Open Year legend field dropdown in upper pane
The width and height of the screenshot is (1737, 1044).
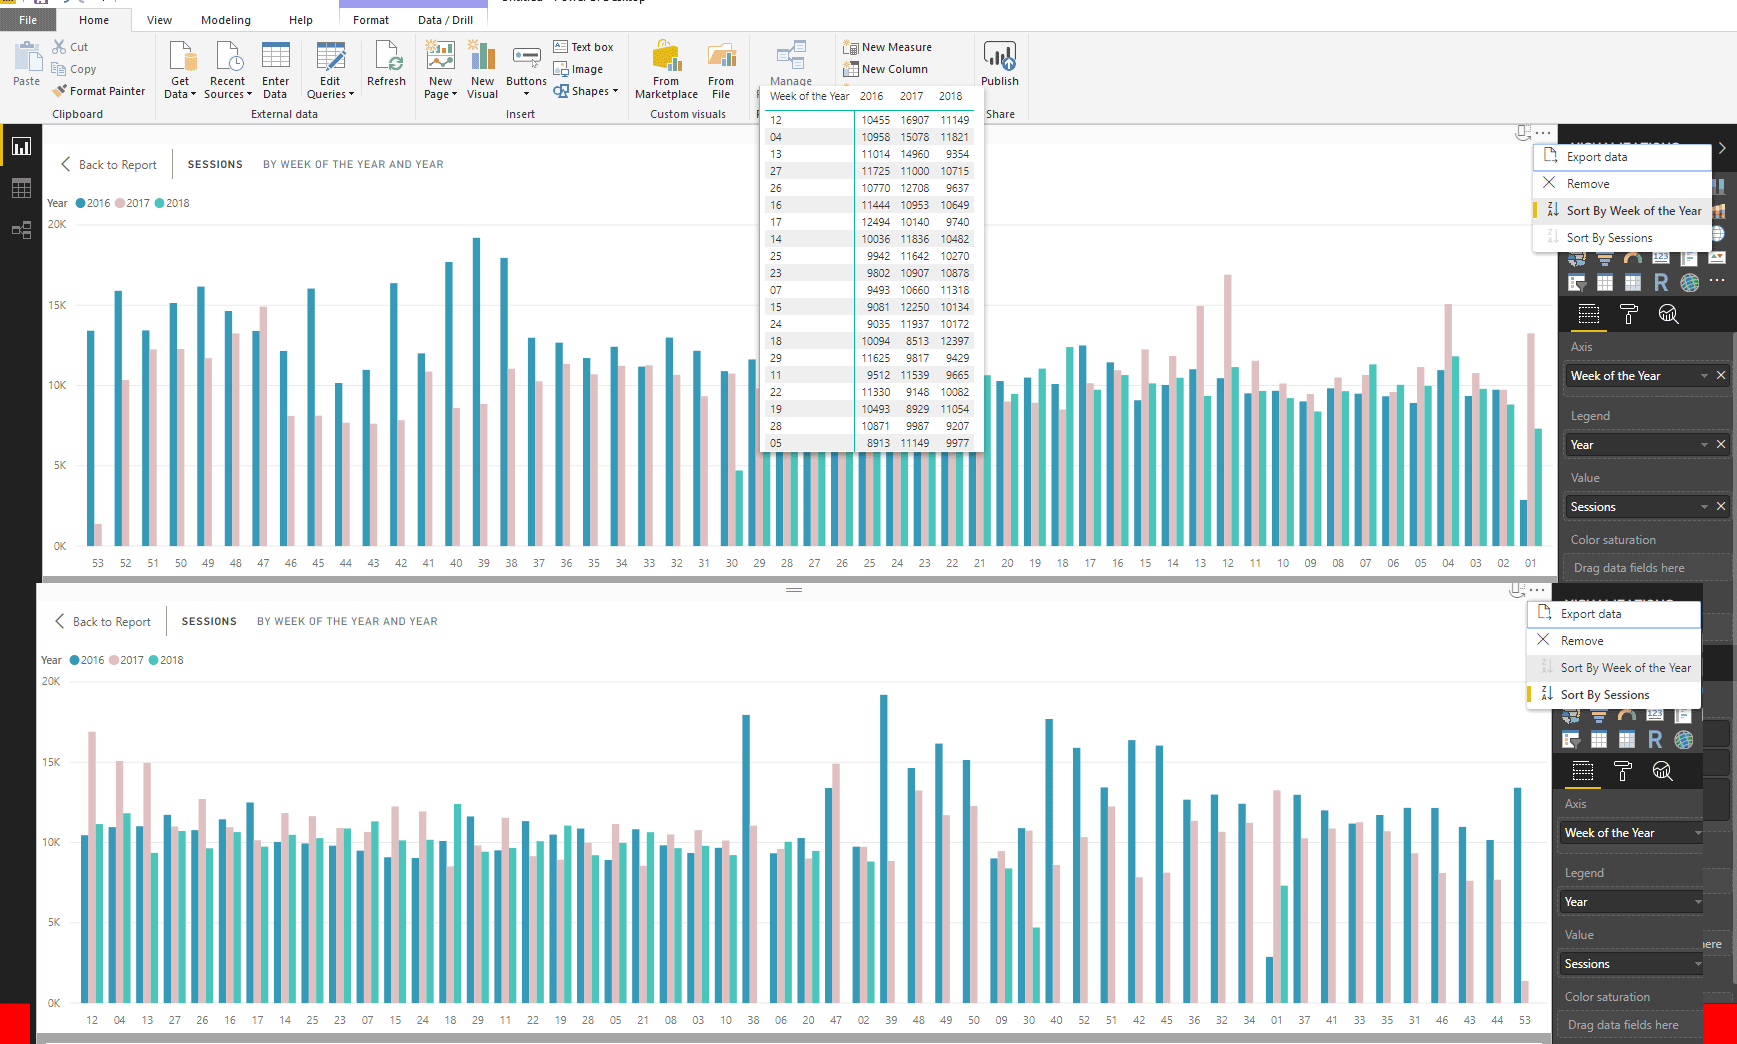pyautogui.click(x=1704, y=445)
